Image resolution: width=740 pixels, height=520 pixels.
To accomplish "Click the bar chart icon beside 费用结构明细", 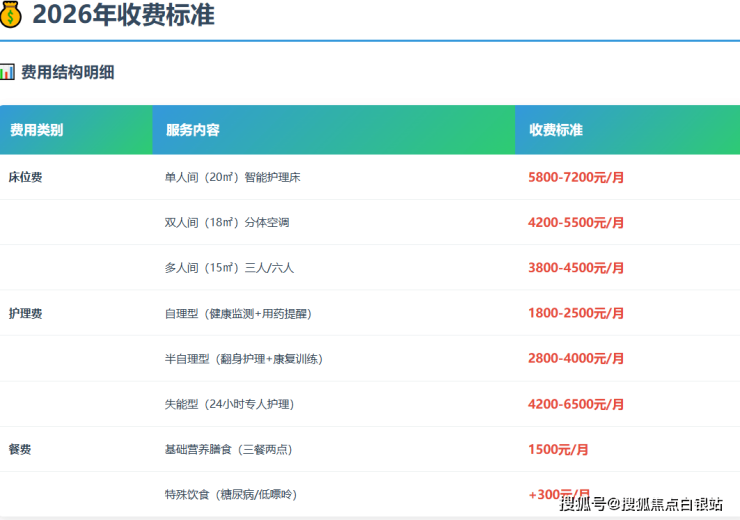I will click(x=7, y=72).
